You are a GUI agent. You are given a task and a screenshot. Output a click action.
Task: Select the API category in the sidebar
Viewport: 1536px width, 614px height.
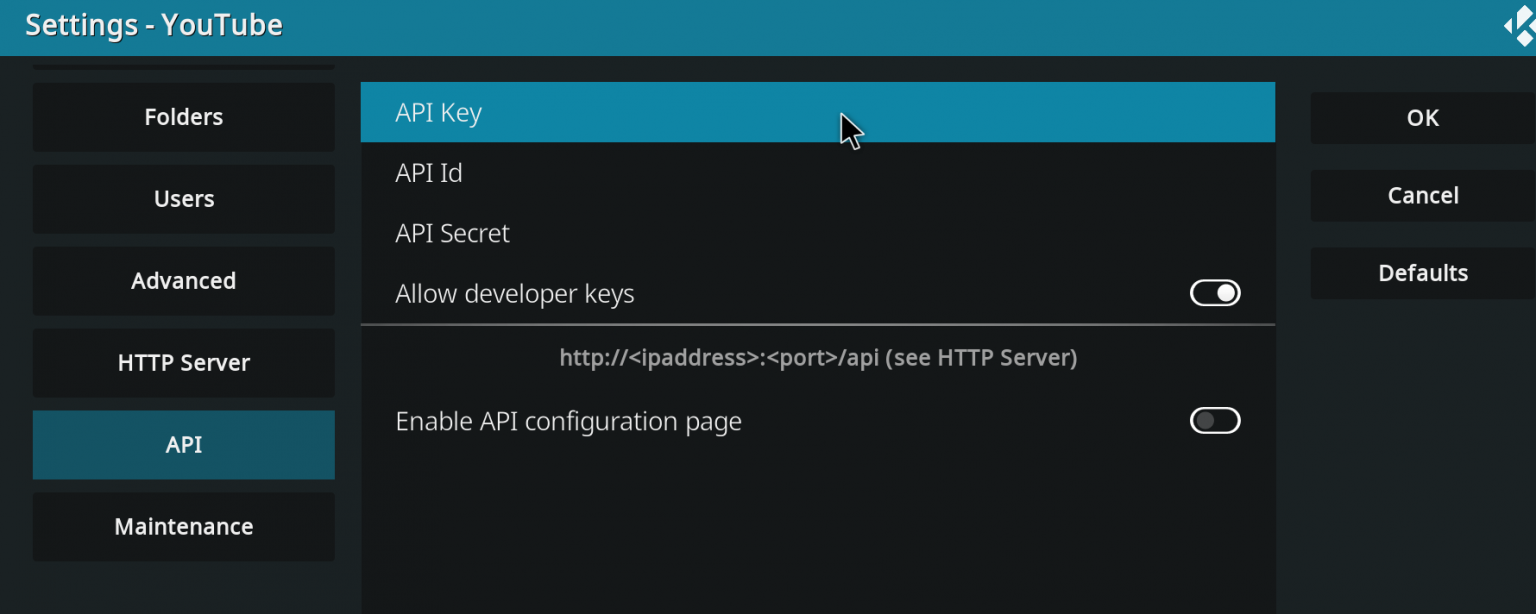point(183,444)
